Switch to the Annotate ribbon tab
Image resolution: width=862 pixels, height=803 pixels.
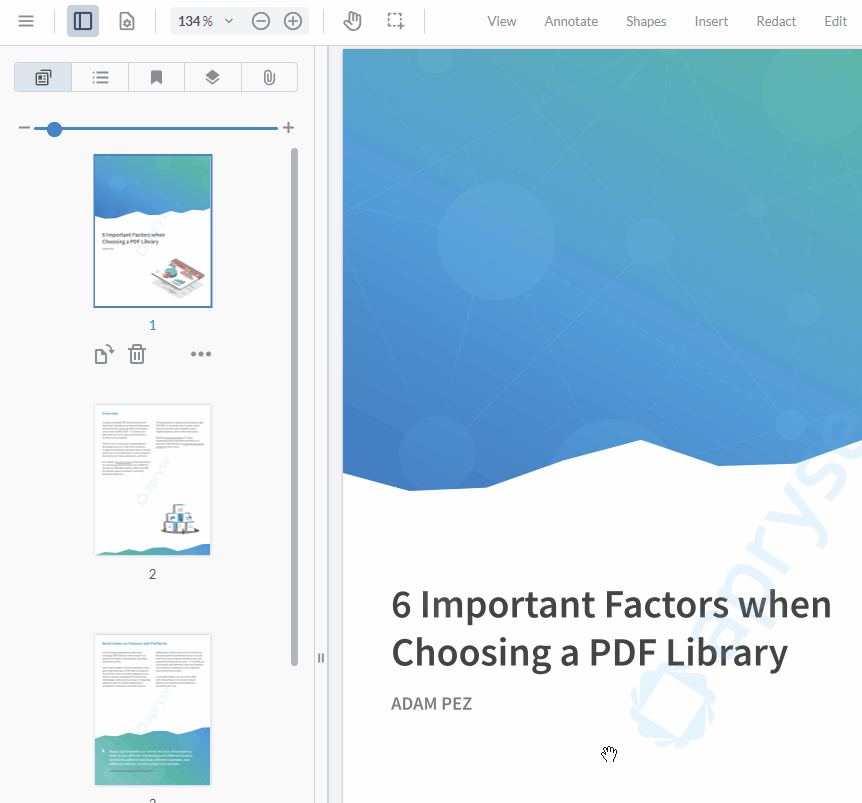(571, 21)
